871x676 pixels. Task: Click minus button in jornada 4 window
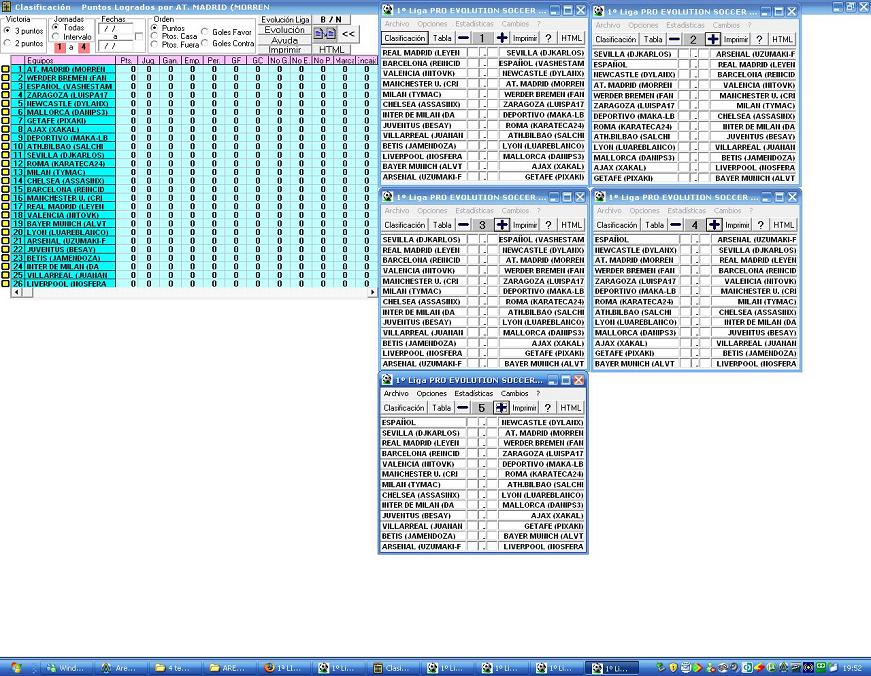(x=675, y=224)
